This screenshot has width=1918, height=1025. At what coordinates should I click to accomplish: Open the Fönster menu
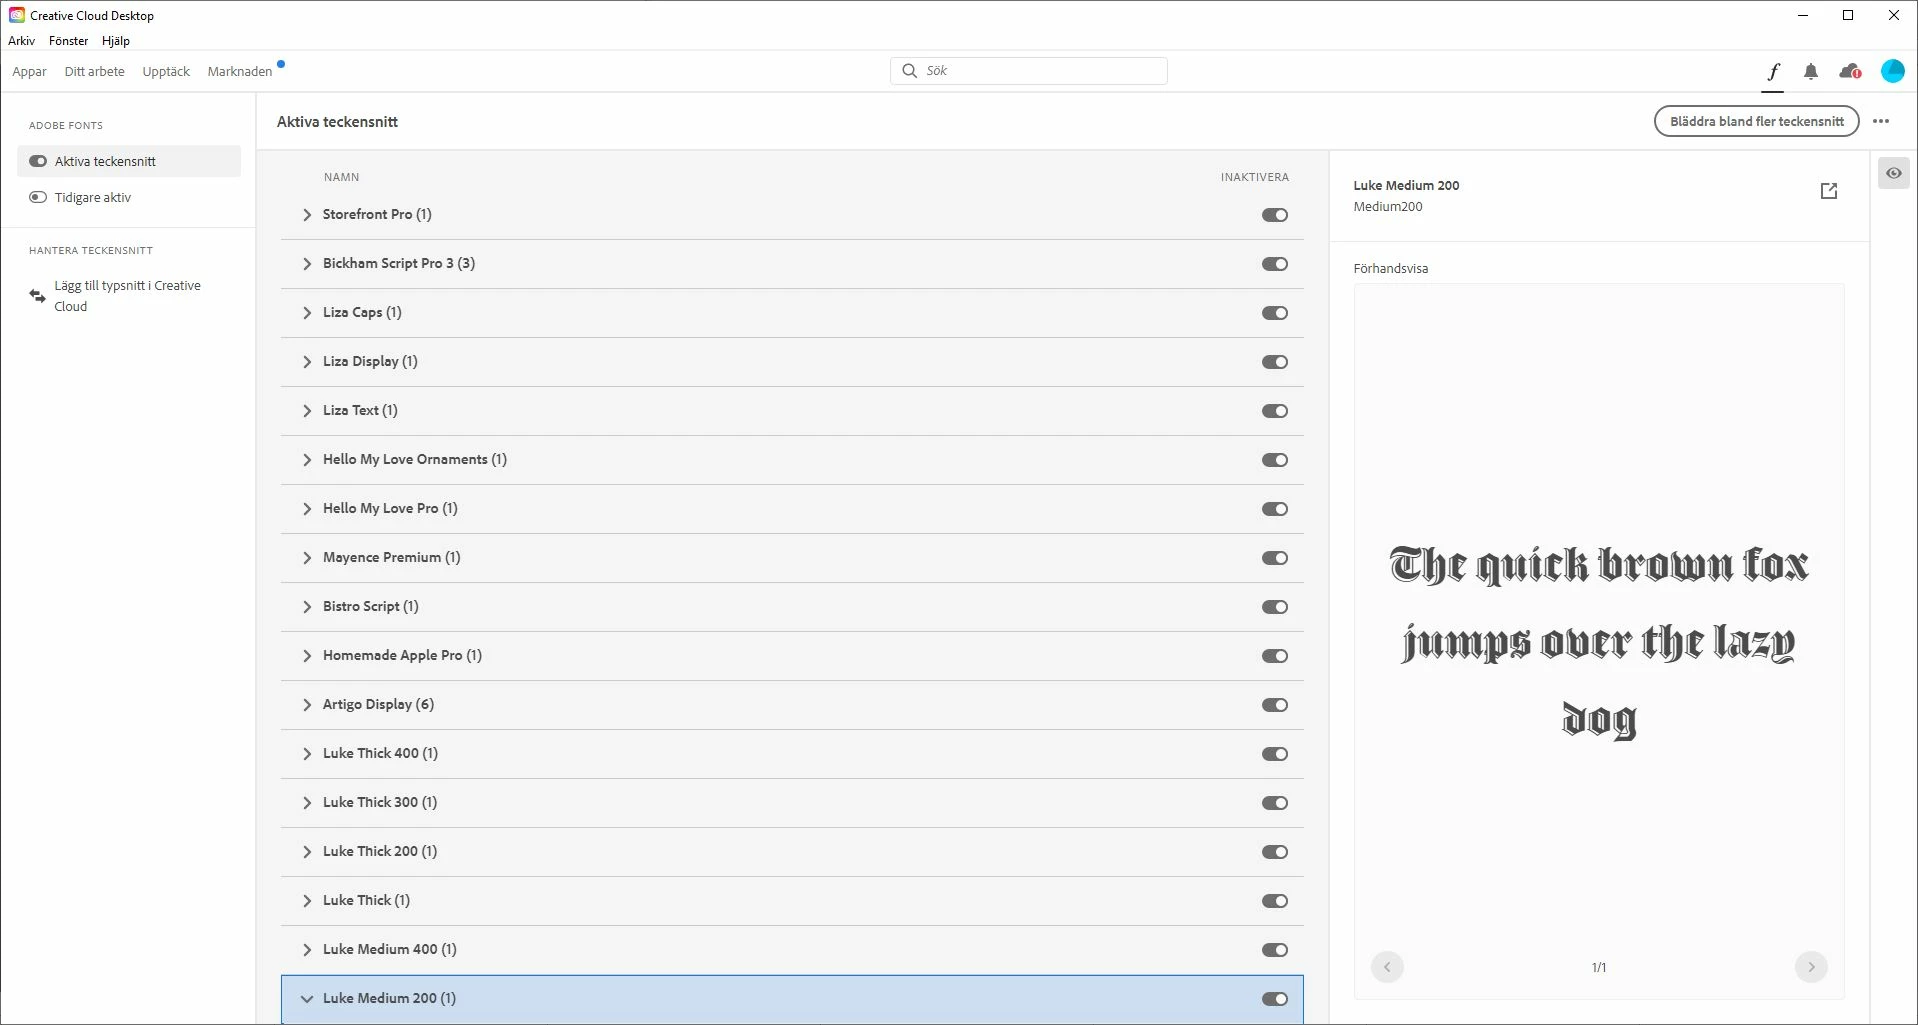point(68,41)
